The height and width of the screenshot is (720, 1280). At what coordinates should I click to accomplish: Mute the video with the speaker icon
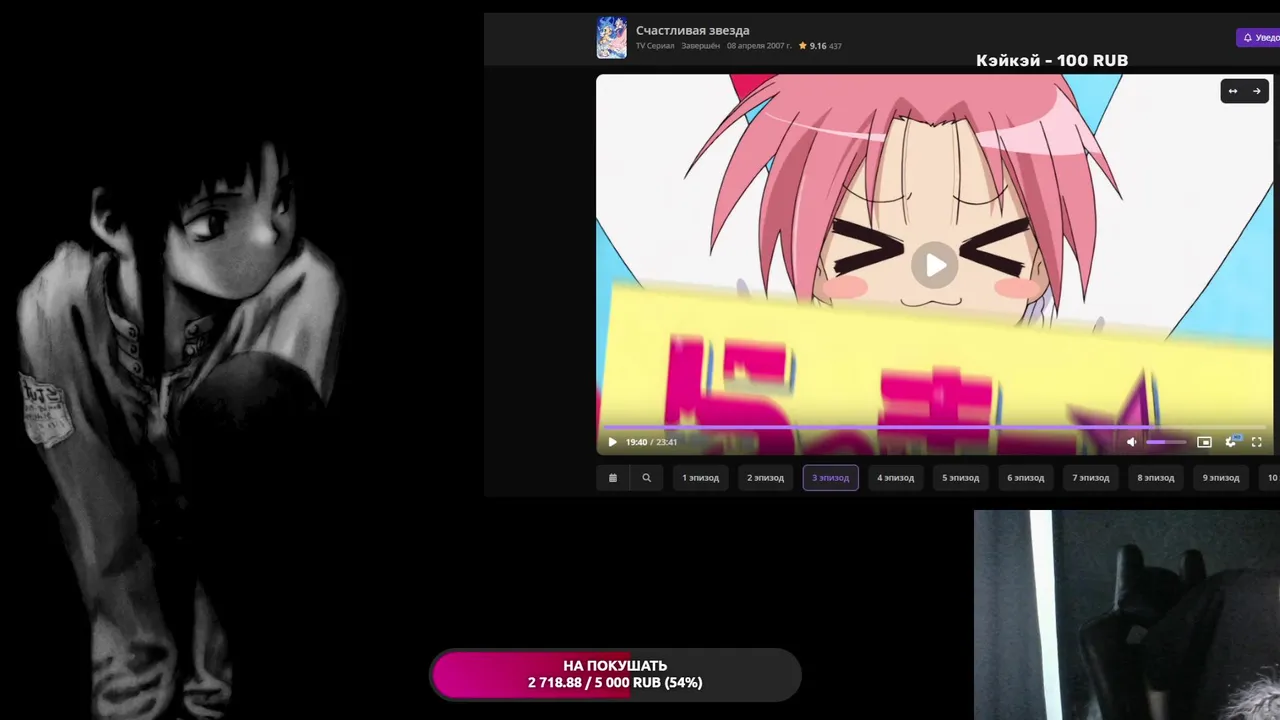tap(1131, 442)
